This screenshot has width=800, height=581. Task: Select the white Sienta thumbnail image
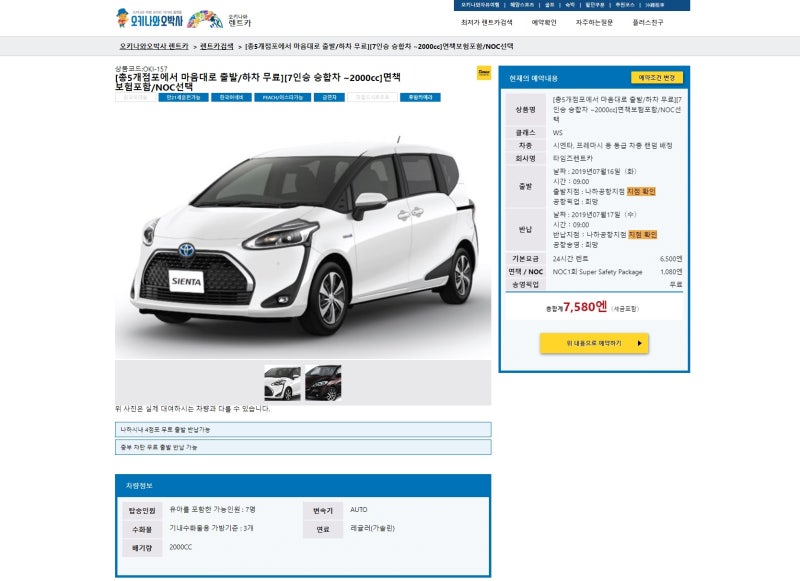point(283,383)
